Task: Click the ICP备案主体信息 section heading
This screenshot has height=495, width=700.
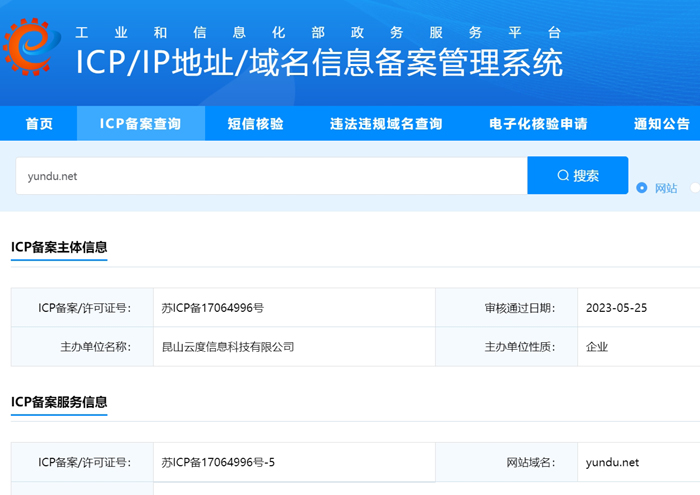Action: (59, 247)
